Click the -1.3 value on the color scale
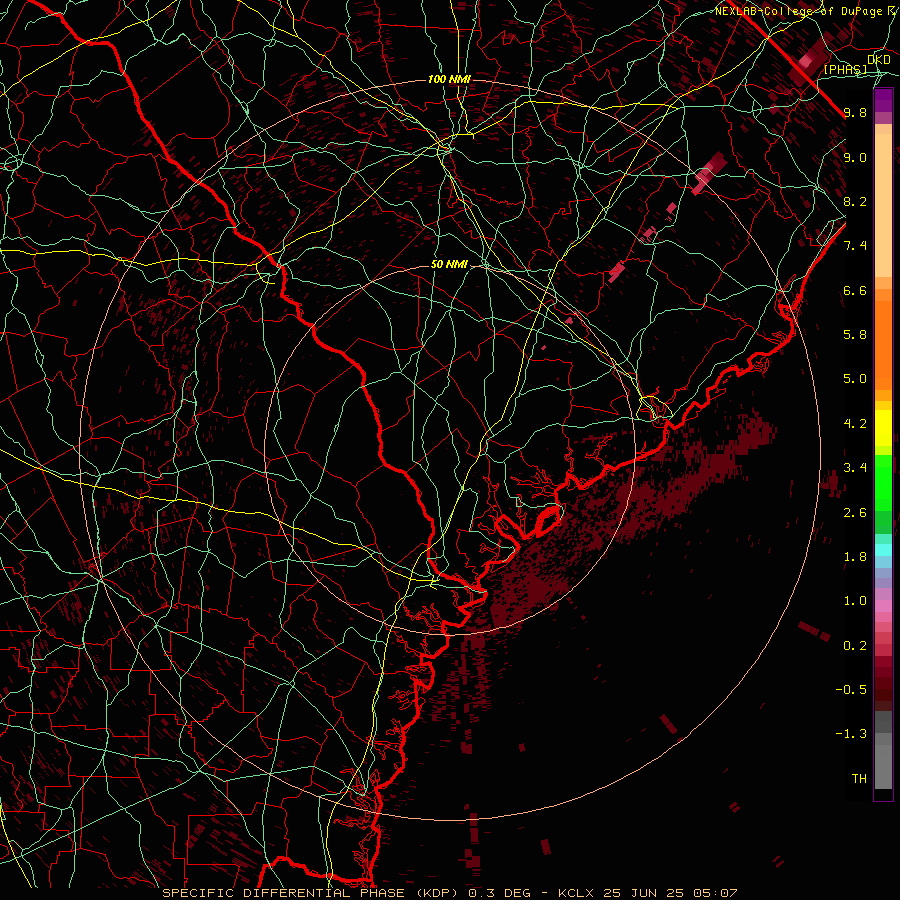The height and width of the screenshot is (900, 900). pyautogui.click(x=851, y=734)
